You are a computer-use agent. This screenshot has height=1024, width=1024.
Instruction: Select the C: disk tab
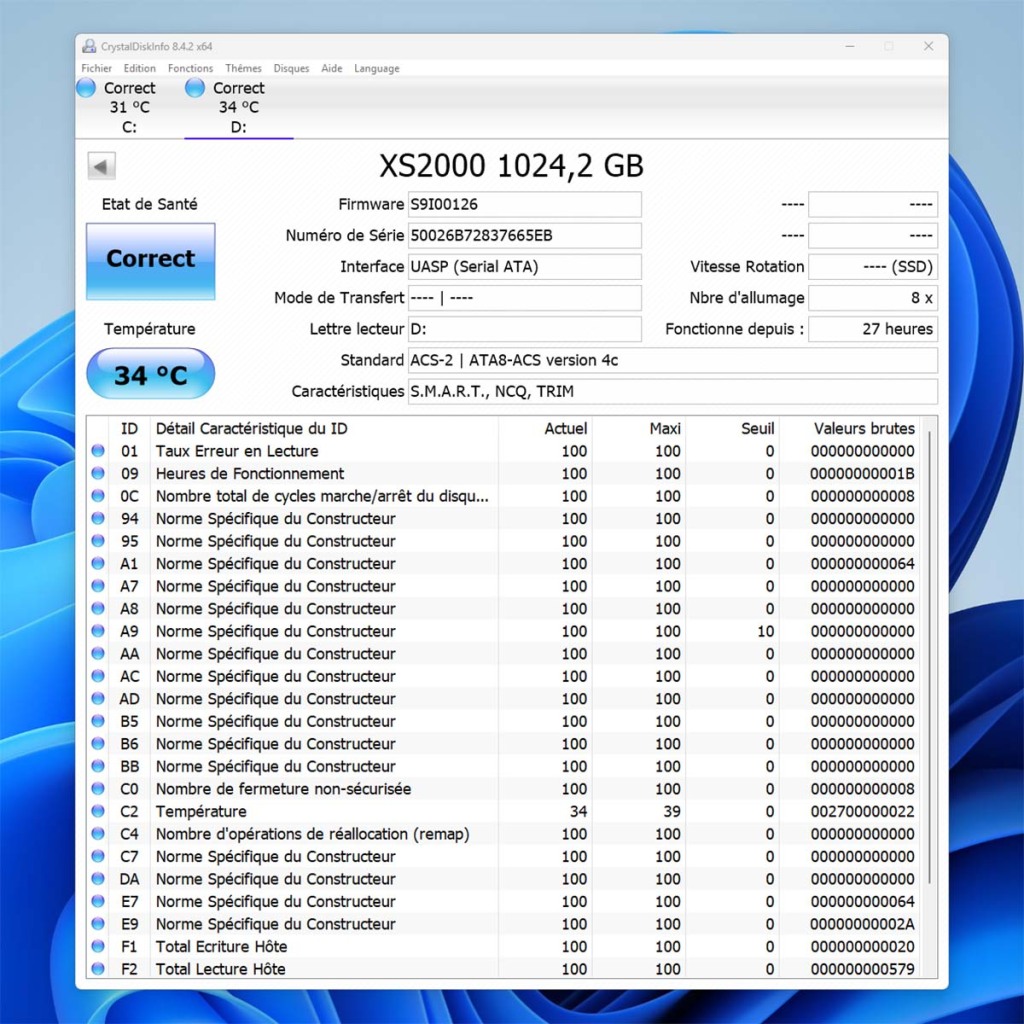point(129,107)
